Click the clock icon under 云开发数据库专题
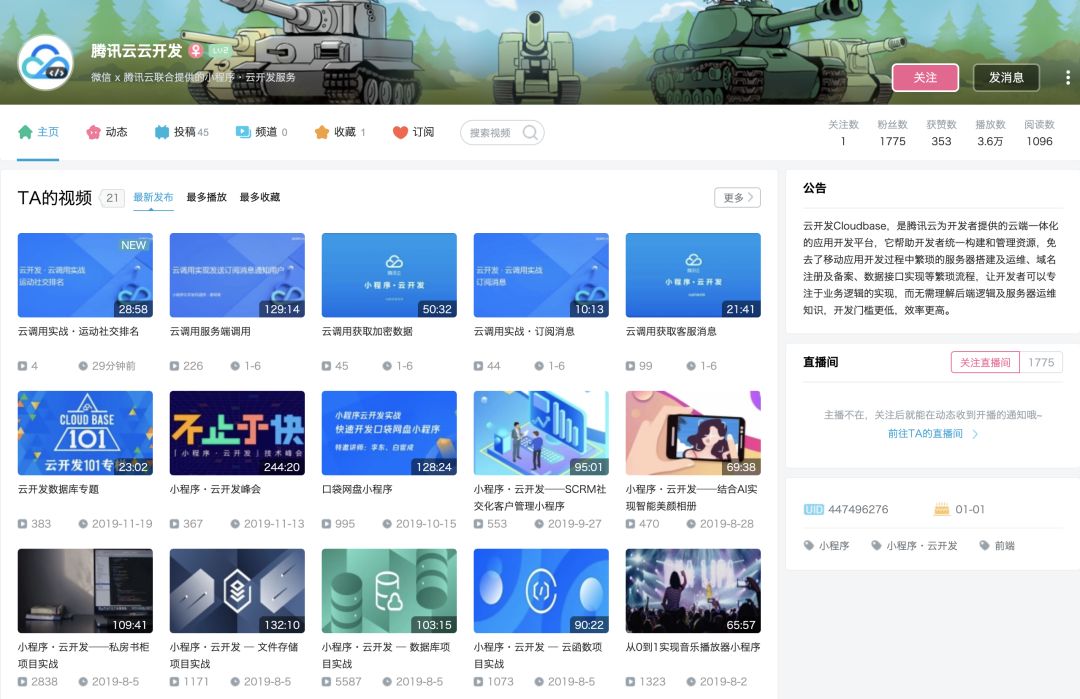The width and height of the screenshot is (1080, 699). 83,524
